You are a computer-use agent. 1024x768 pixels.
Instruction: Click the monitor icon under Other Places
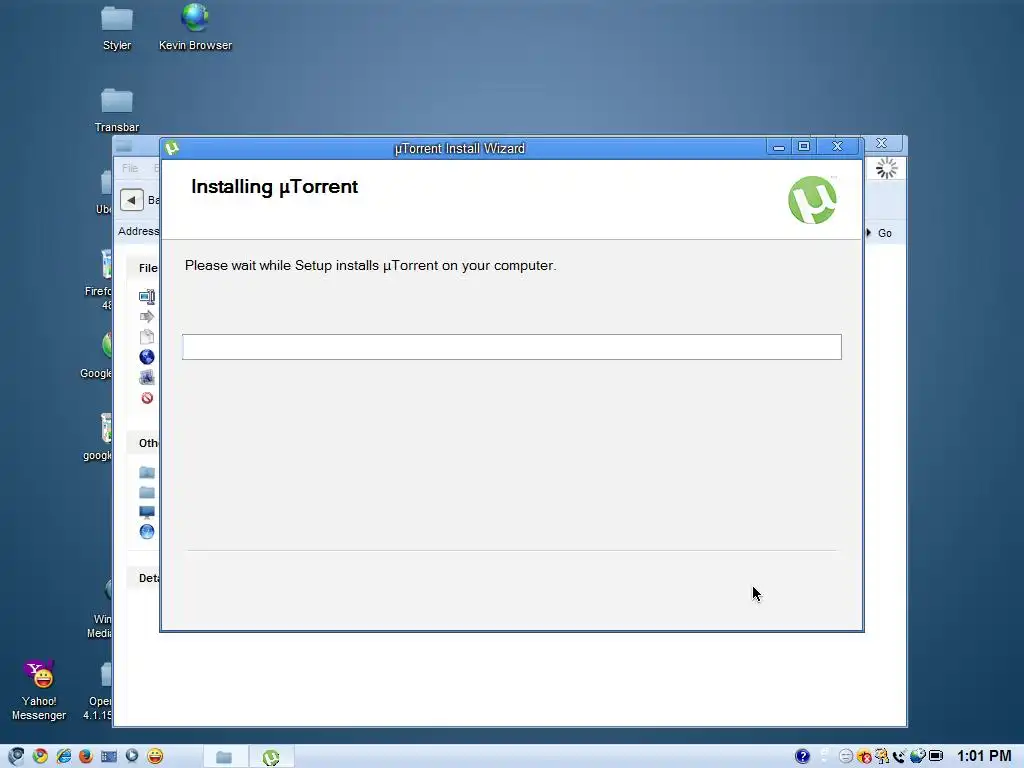pos(147,512)
